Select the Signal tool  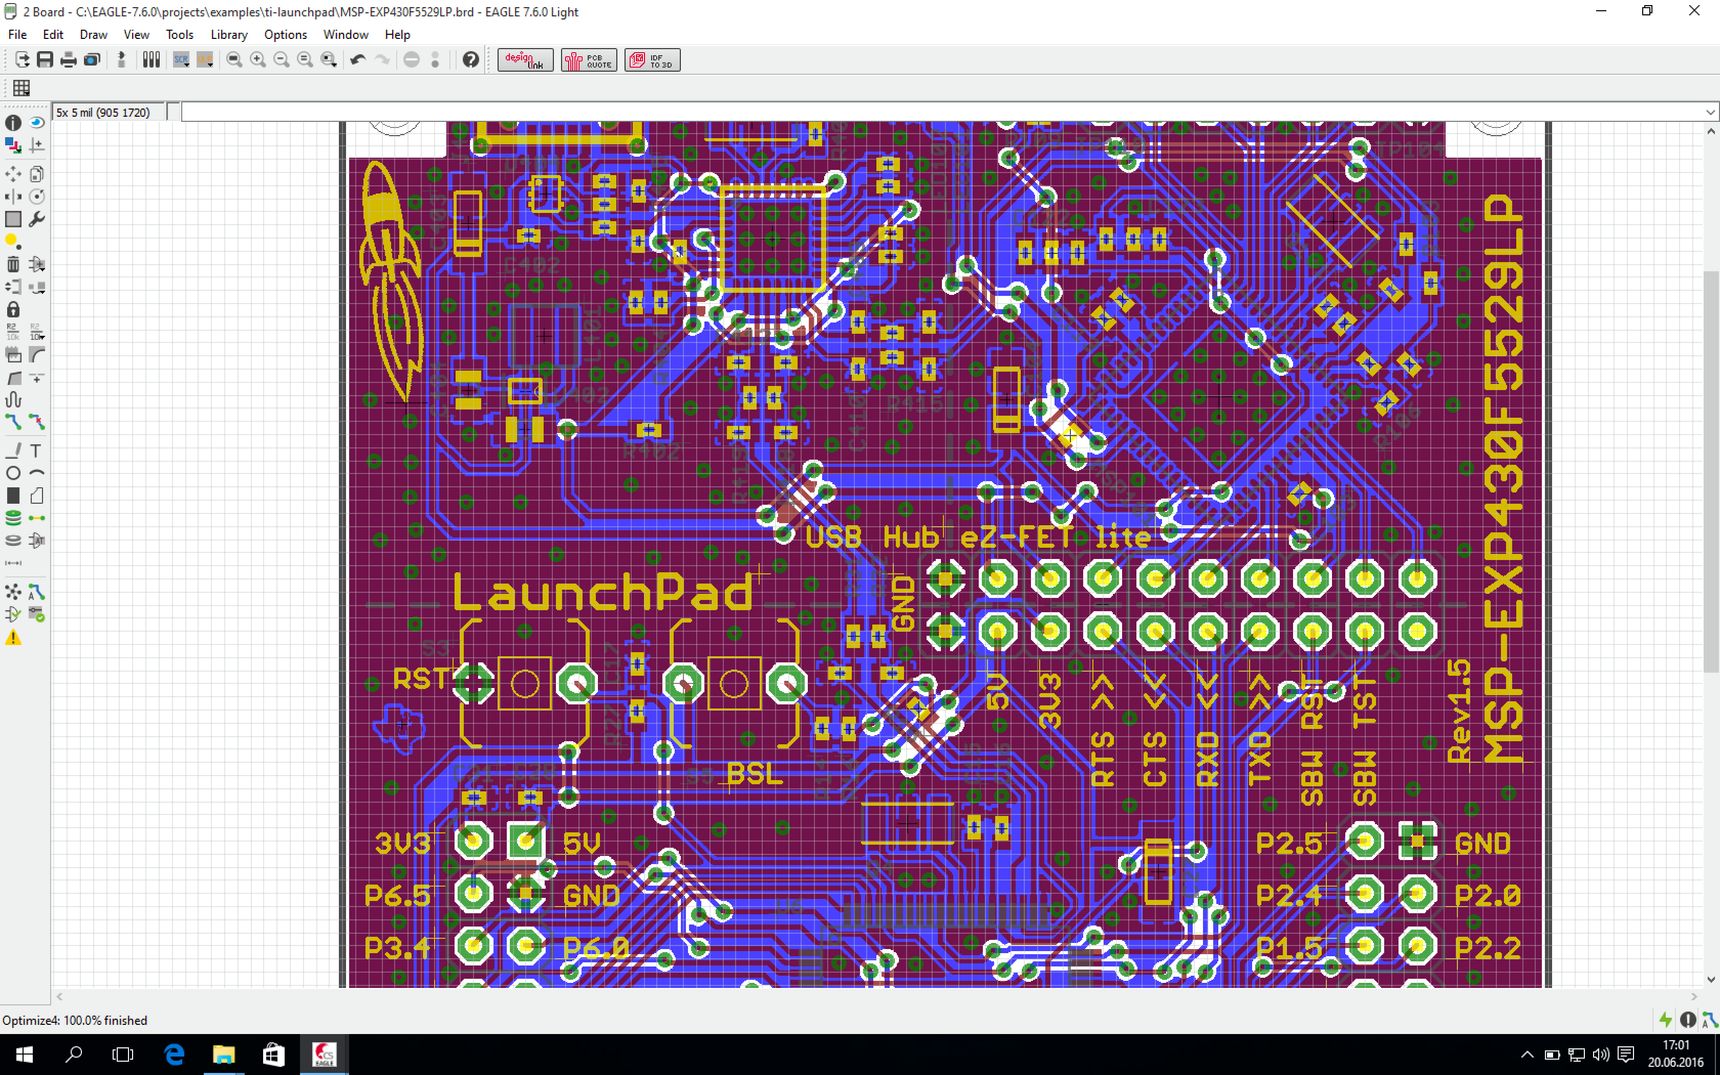37,518
